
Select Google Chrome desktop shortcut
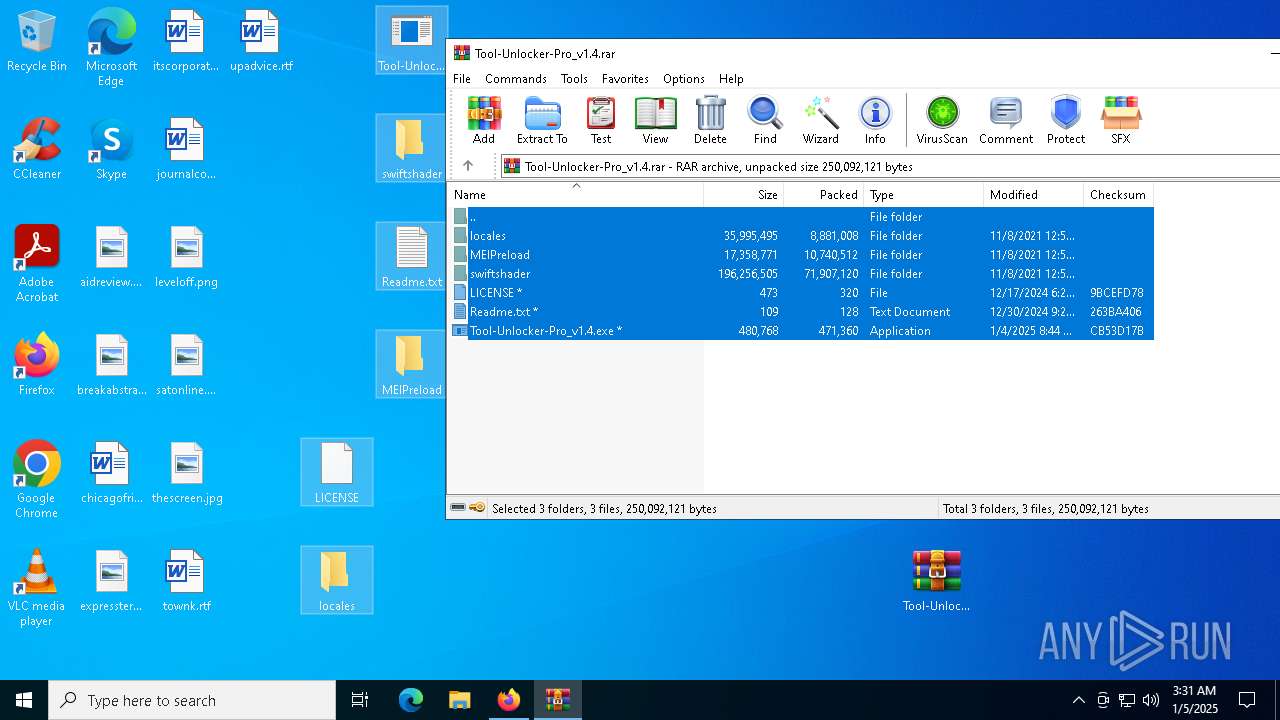[37, 480]
